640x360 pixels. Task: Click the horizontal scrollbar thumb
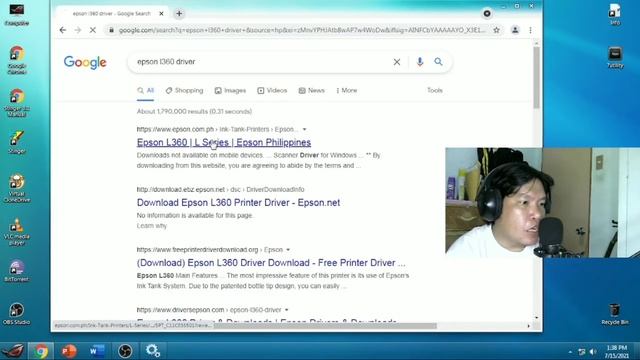[x=325, y=326]
